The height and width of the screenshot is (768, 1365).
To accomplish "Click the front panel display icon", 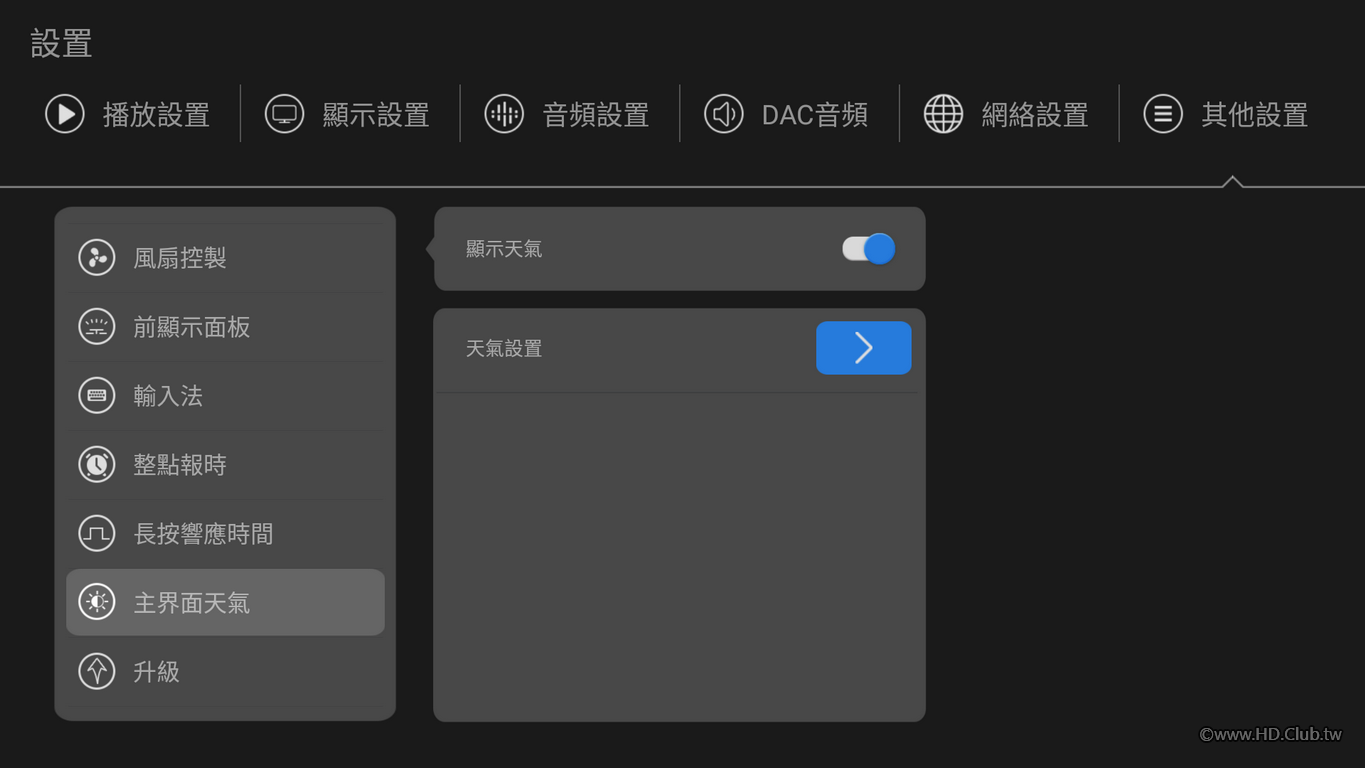I will tap(97, 327).
